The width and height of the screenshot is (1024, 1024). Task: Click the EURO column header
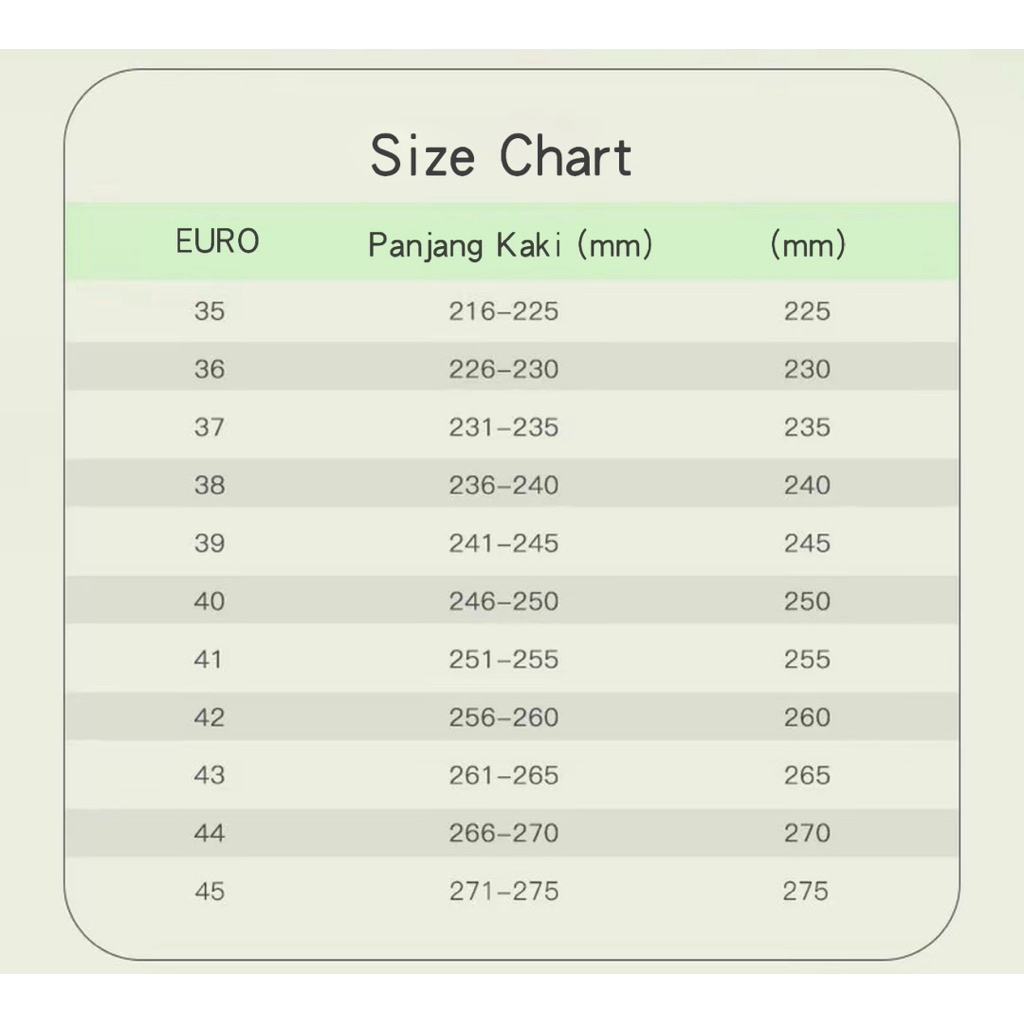(x=217, y=242)
